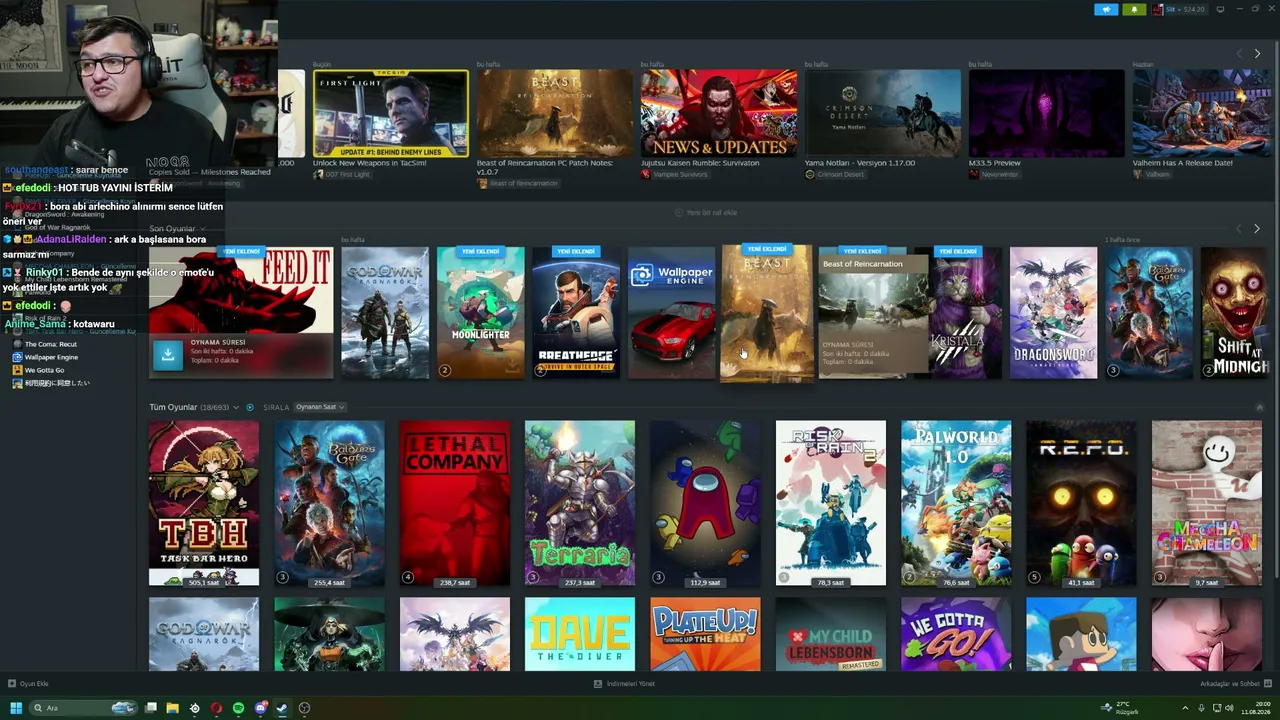Open Beast of Reincarnation patch notes card

pos(554,113)
